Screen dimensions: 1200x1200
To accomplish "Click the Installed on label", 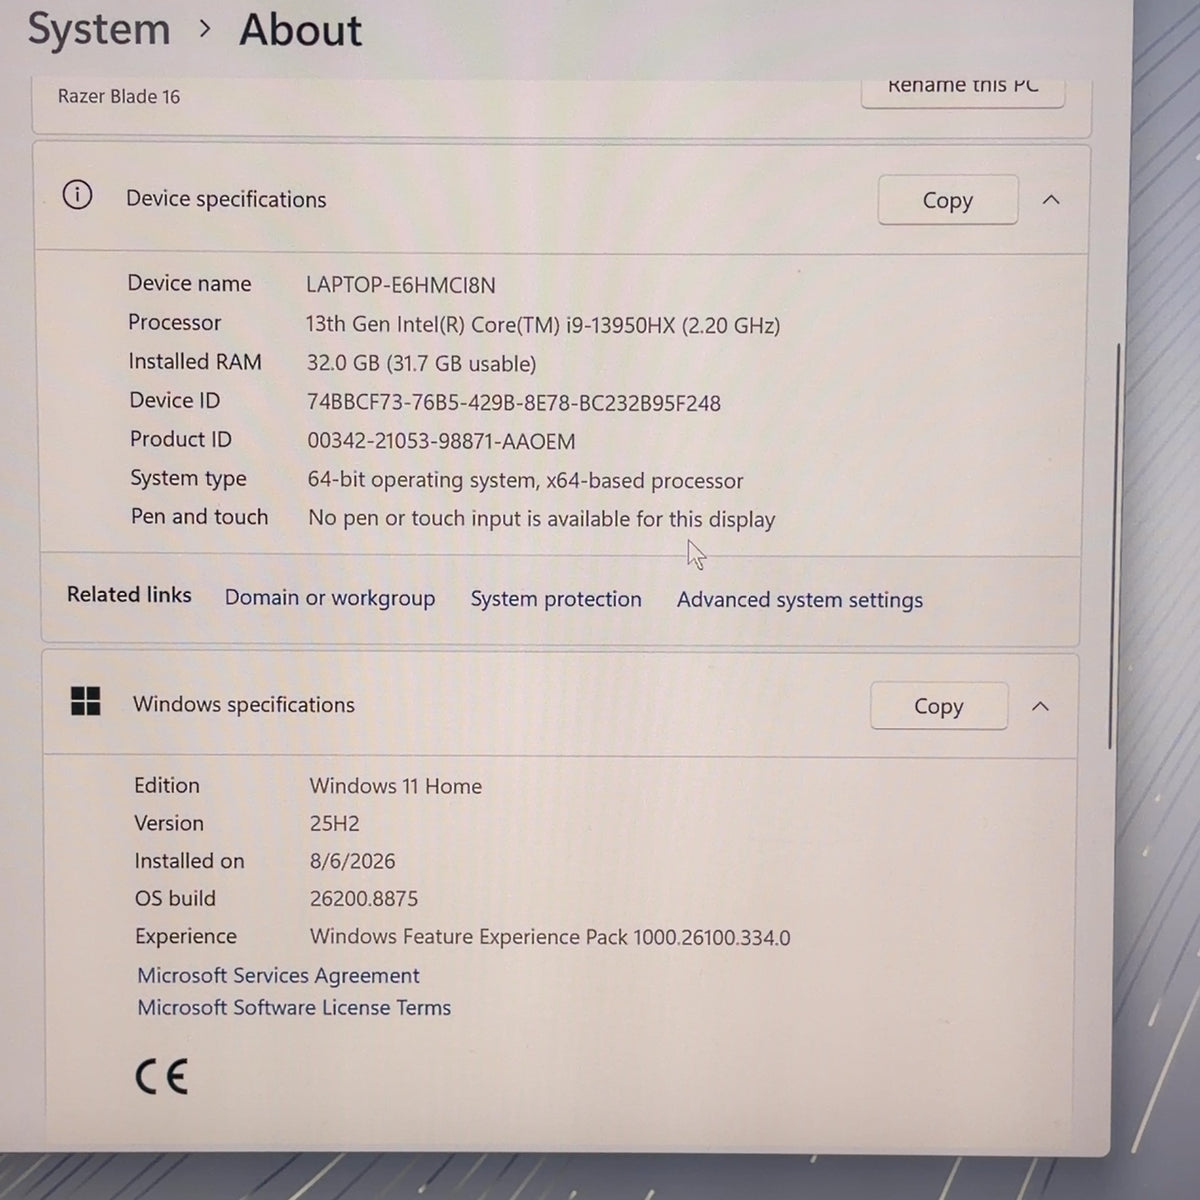I will pyautogui.click(x=189, y=860).
